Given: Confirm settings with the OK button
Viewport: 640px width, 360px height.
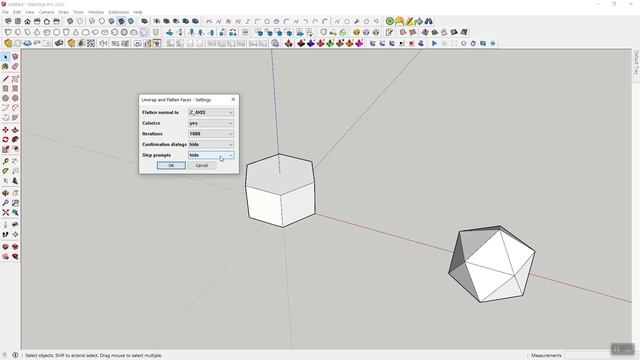Looking at the screenshot, I should tap(171, 165).
